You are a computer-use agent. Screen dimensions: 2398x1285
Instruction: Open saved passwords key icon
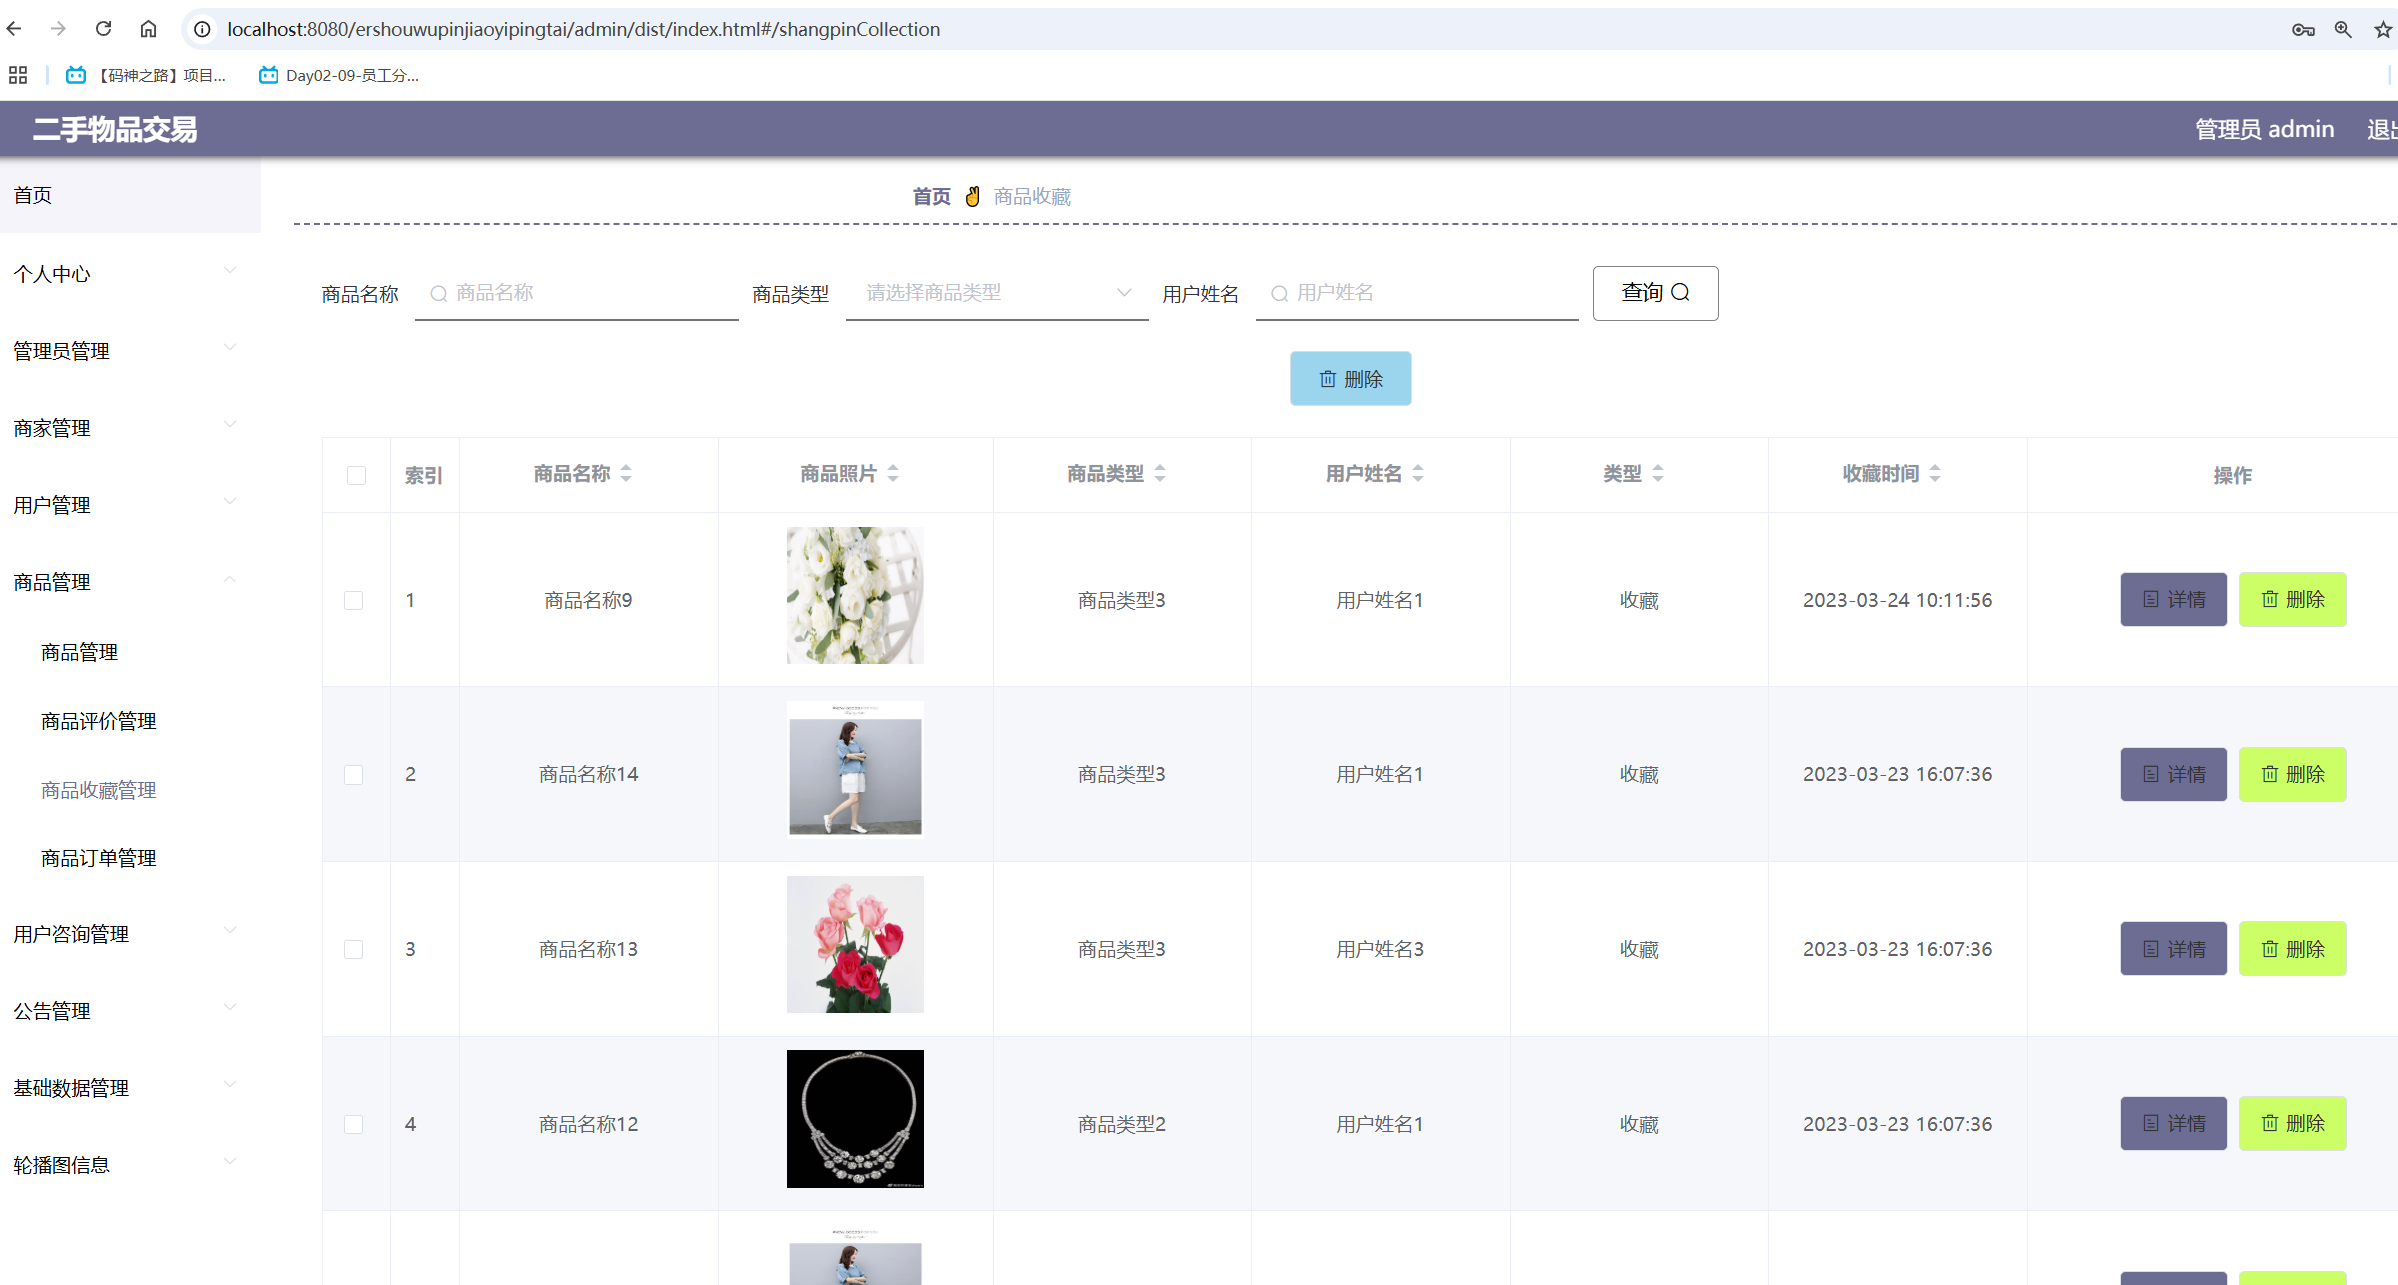2303,29
